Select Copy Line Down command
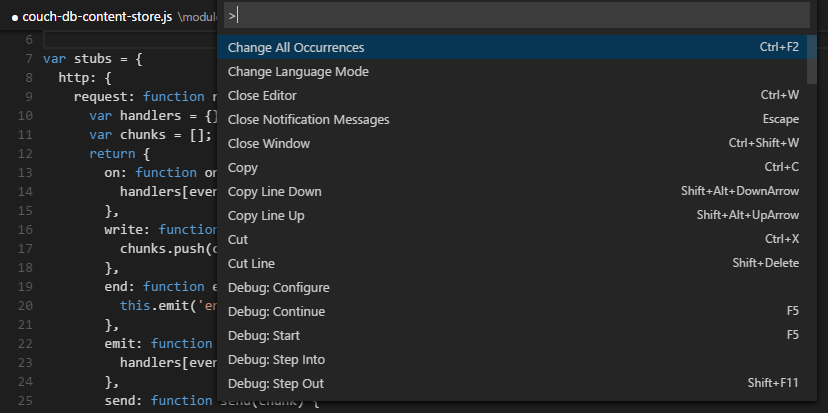 275,192
